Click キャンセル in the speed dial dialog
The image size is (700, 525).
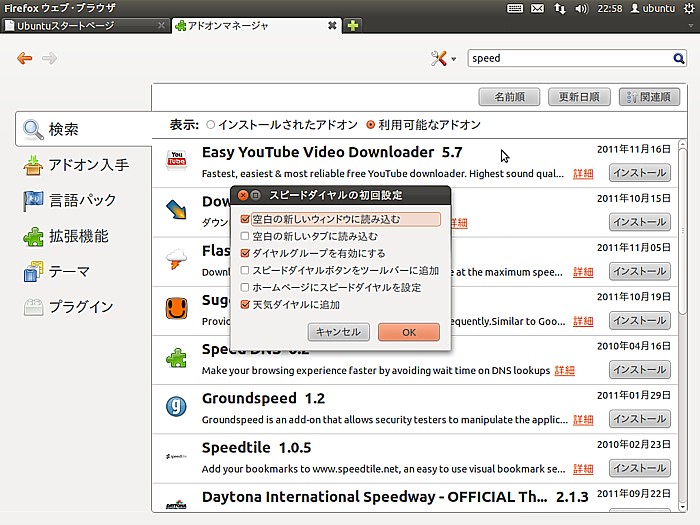338,332
